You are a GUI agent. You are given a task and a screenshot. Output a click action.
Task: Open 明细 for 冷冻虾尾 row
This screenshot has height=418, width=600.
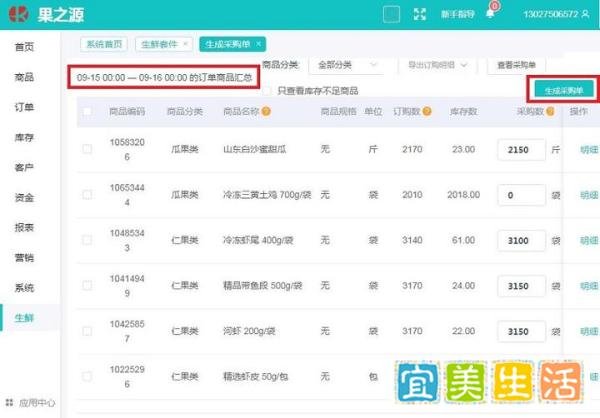(589, 241)
